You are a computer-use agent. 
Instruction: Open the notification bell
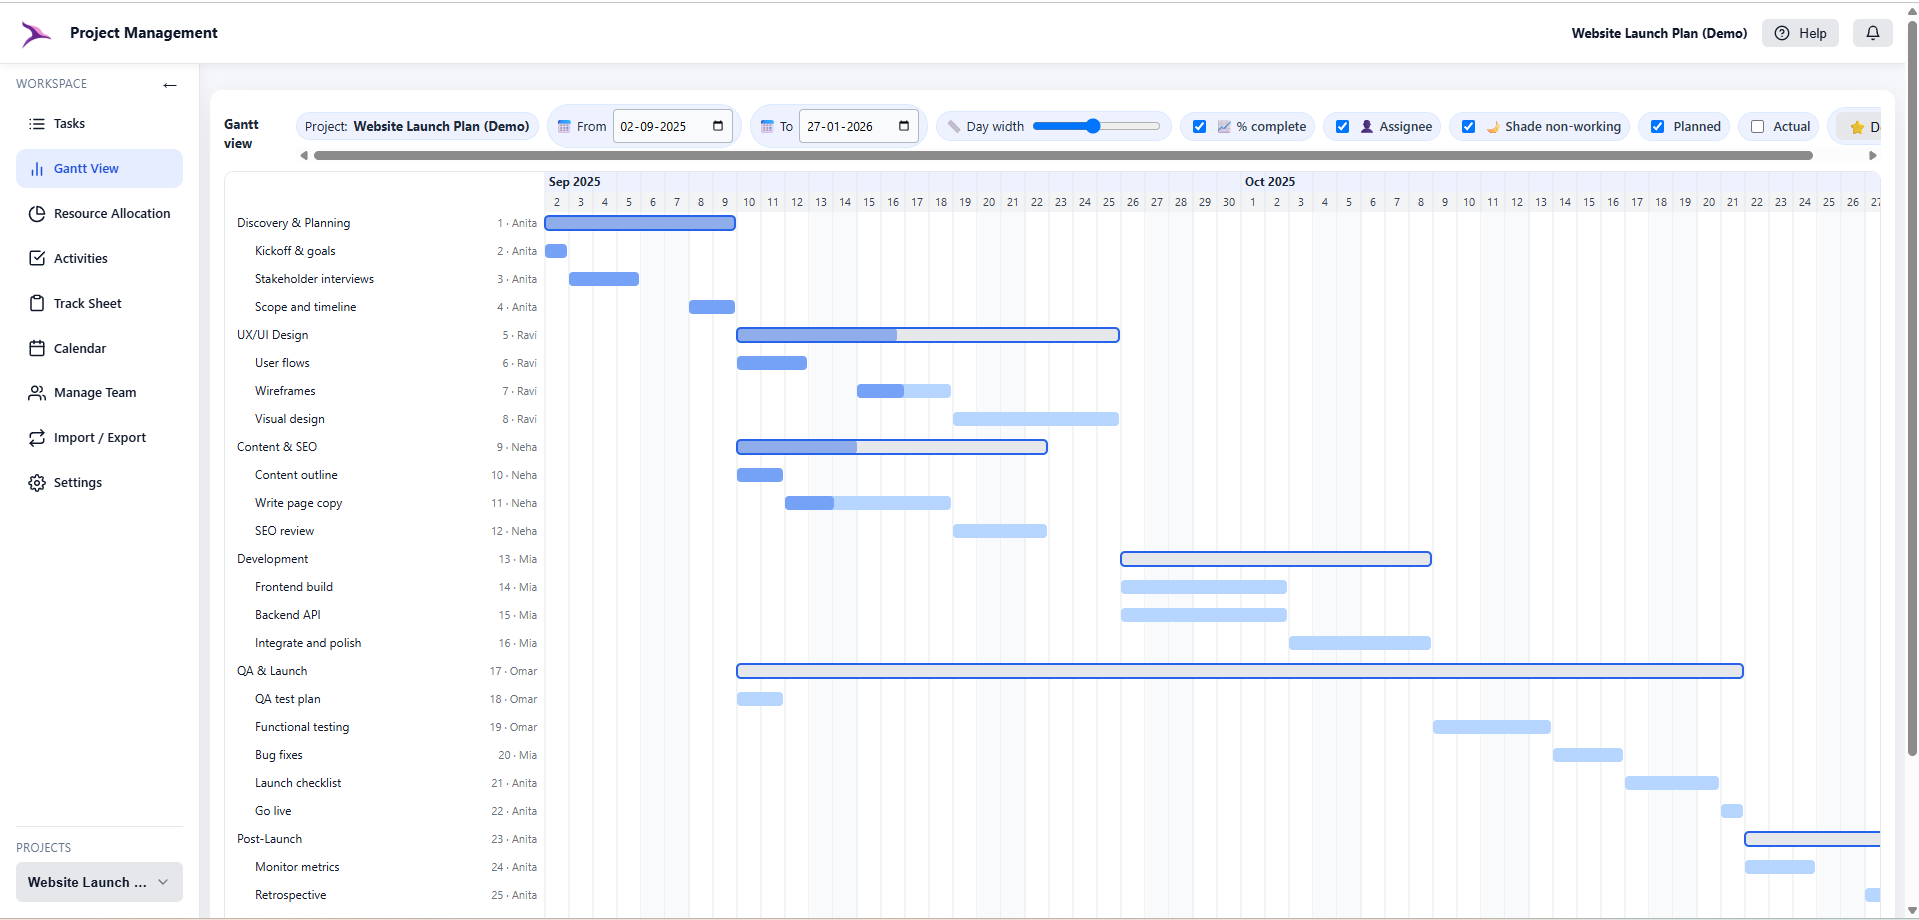1873,33
